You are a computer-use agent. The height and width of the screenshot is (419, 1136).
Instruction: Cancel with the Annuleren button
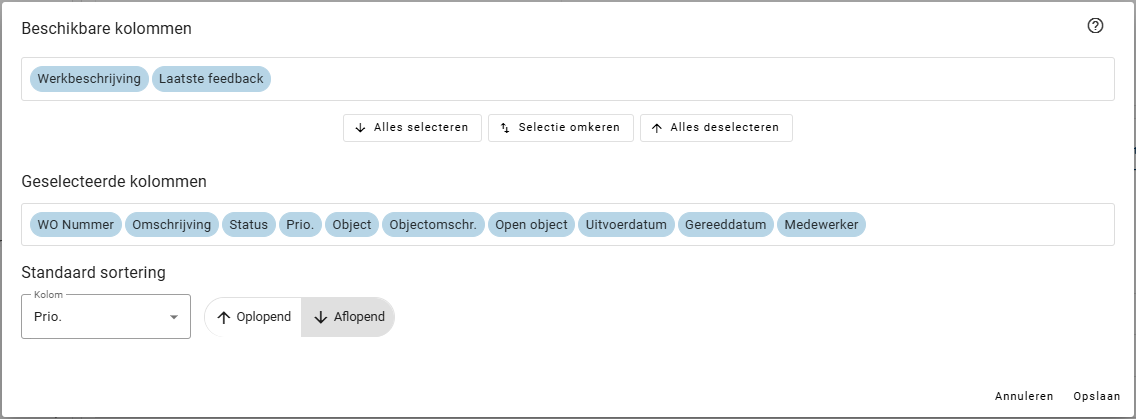pos(1024,396)
